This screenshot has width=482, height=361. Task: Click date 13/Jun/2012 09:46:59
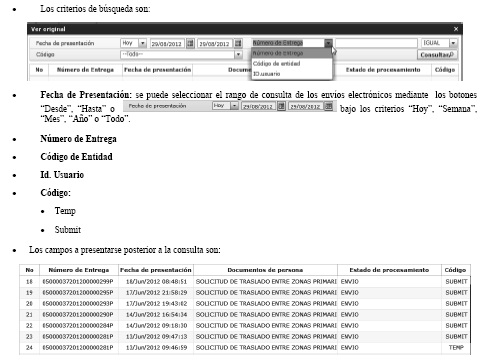[157, 348]
